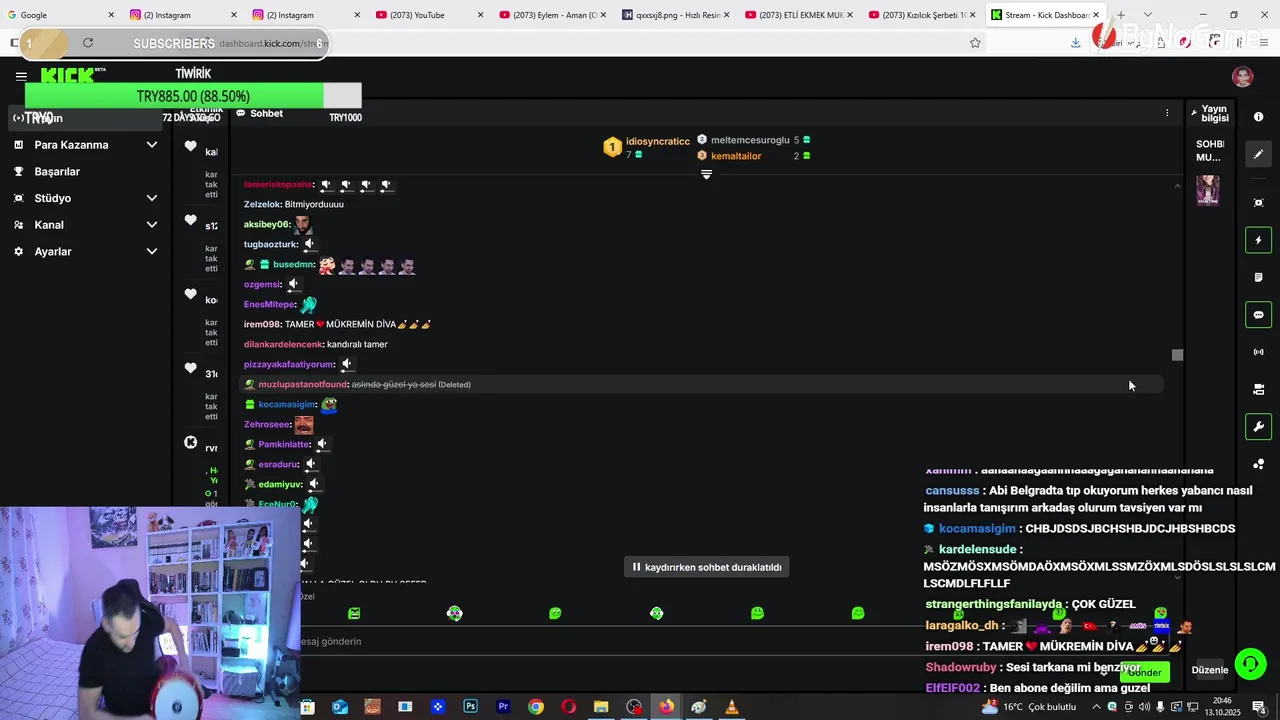Open Outlook from the taskbar
This screenshot has height=720, width=1280.
coord(340,707)
